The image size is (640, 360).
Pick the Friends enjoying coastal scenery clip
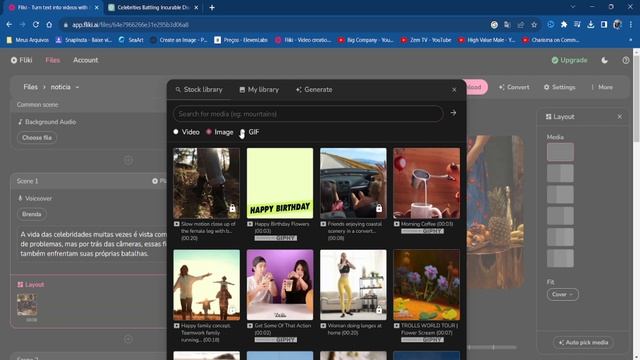pyautogui.click(x=353, y=183)
